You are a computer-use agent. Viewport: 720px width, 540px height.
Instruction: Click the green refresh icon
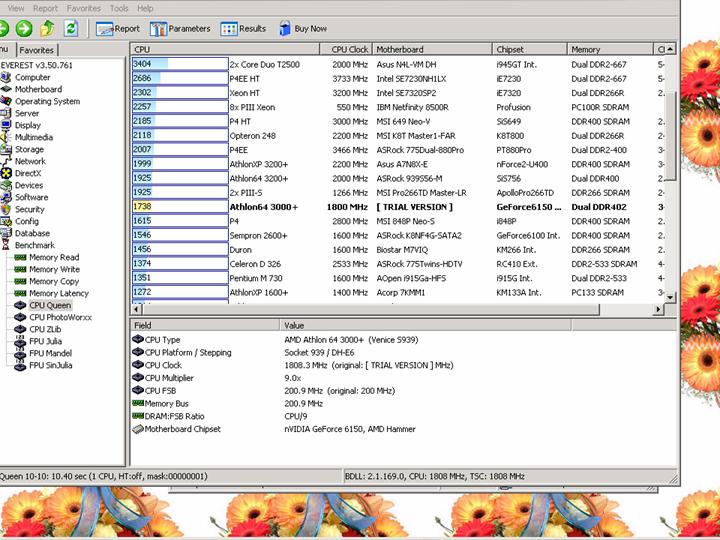pos(71,28)
